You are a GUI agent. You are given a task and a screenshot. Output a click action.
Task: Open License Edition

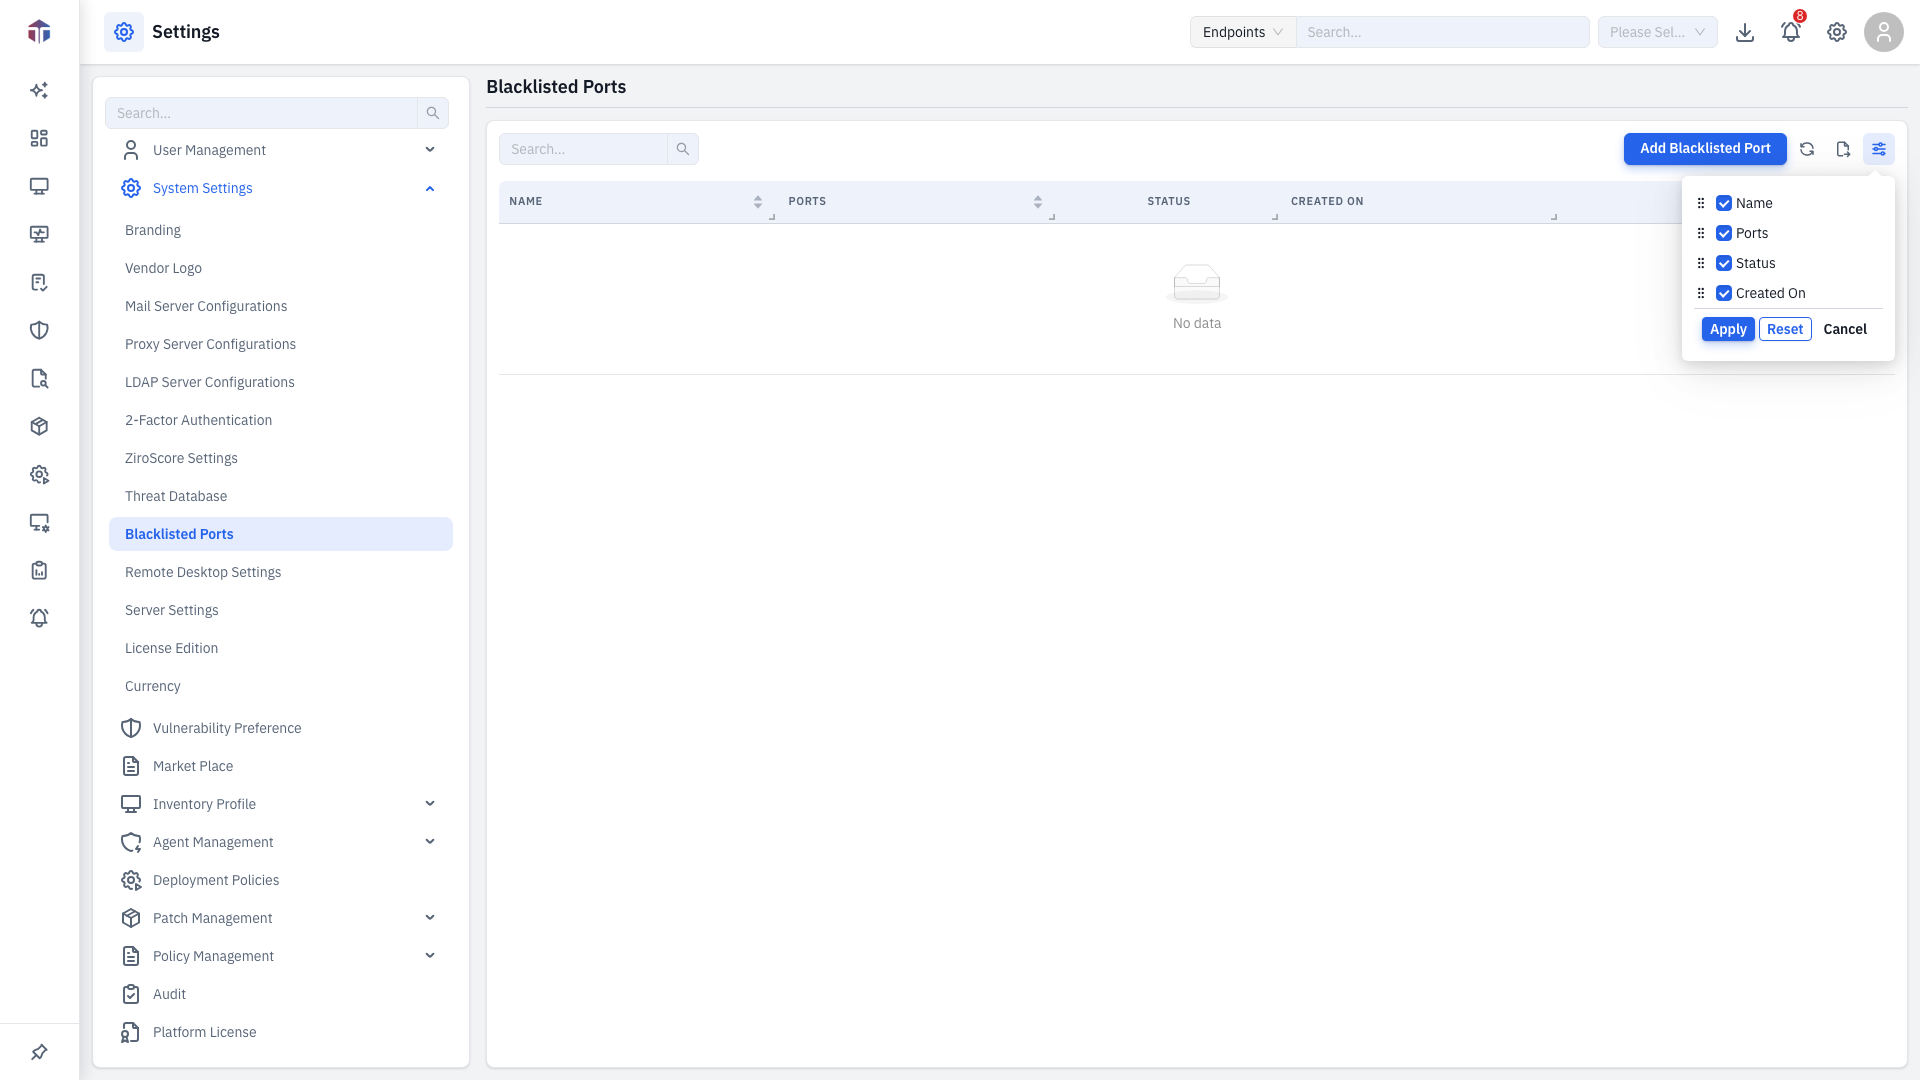click(171, 648)
